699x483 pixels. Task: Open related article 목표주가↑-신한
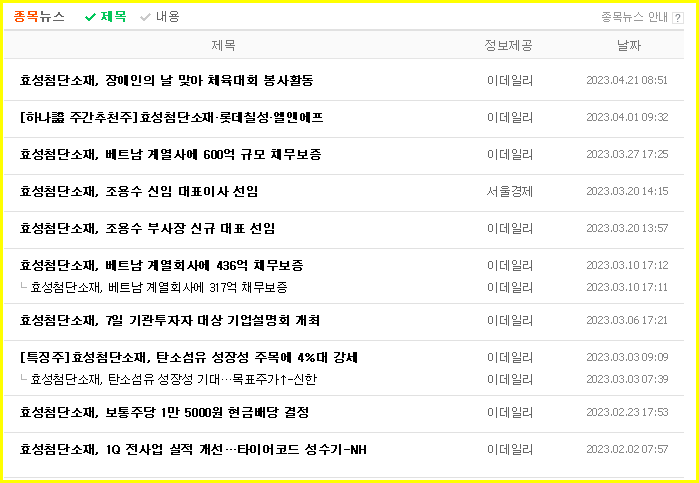(x=173, y=379)
